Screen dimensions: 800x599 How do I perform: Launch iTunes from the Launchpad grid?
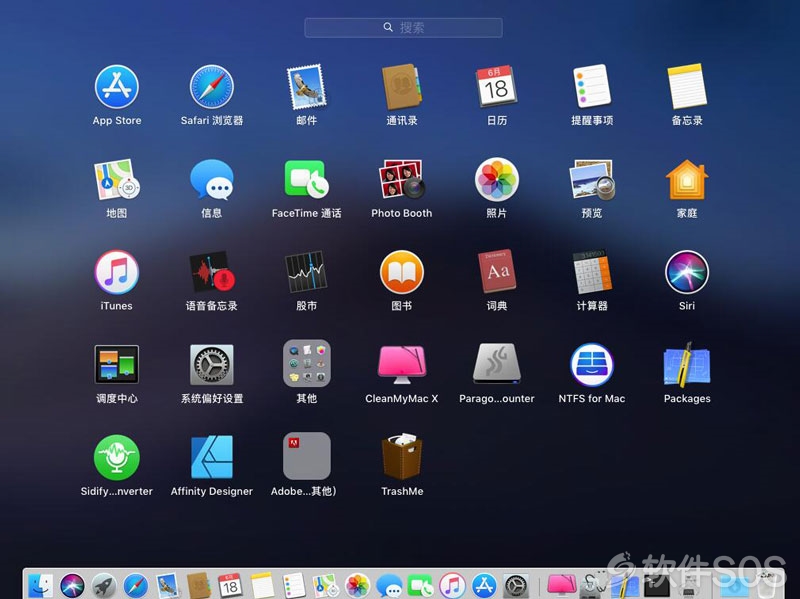tap(117, 272)
